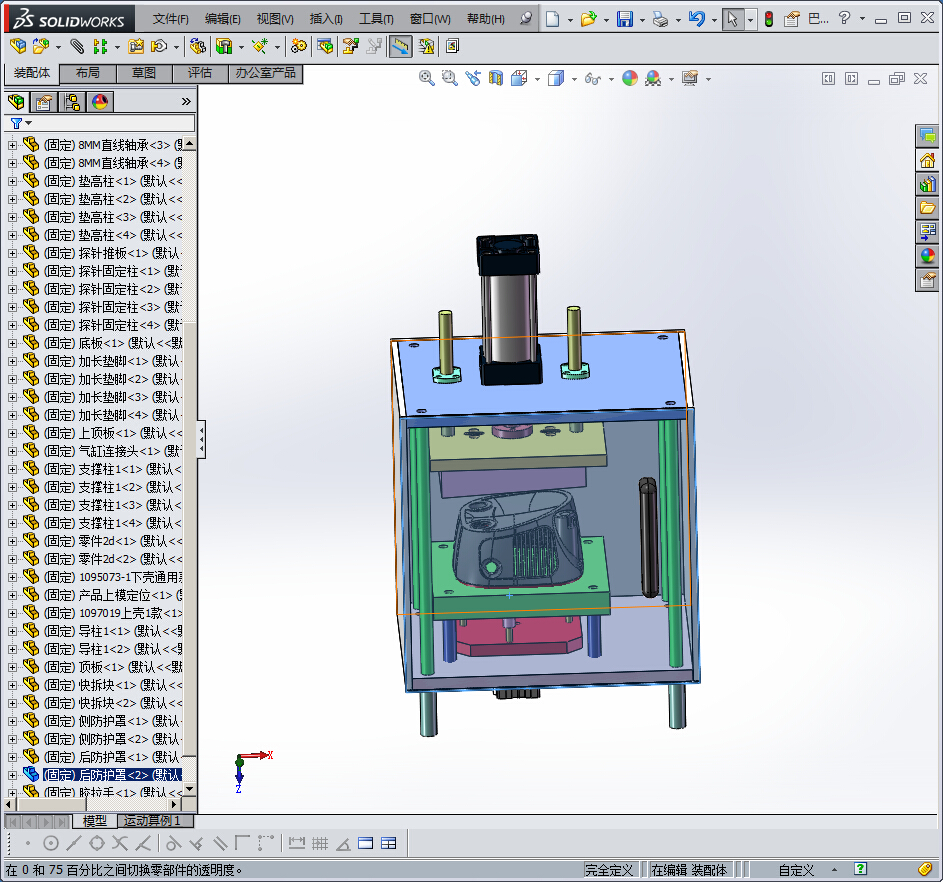
Task: Open the 工具(T) menu
Action: tap(376, 19)
